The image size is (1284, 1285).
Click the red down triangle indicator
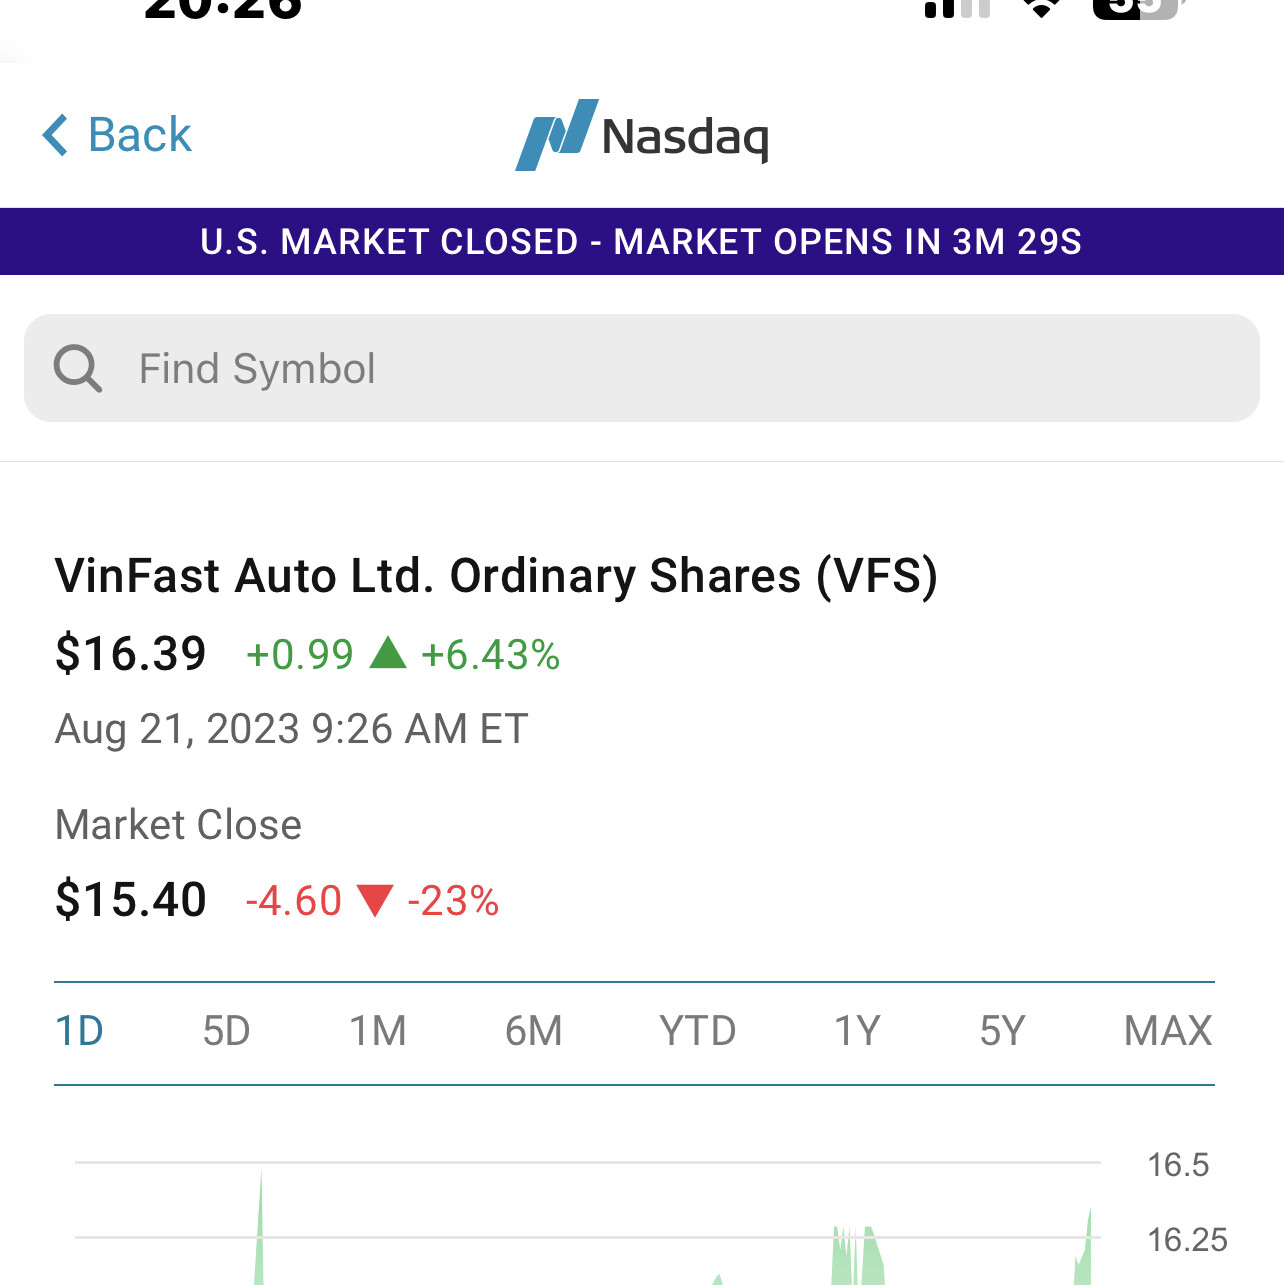pyautogui.click(x=375, y=900)
